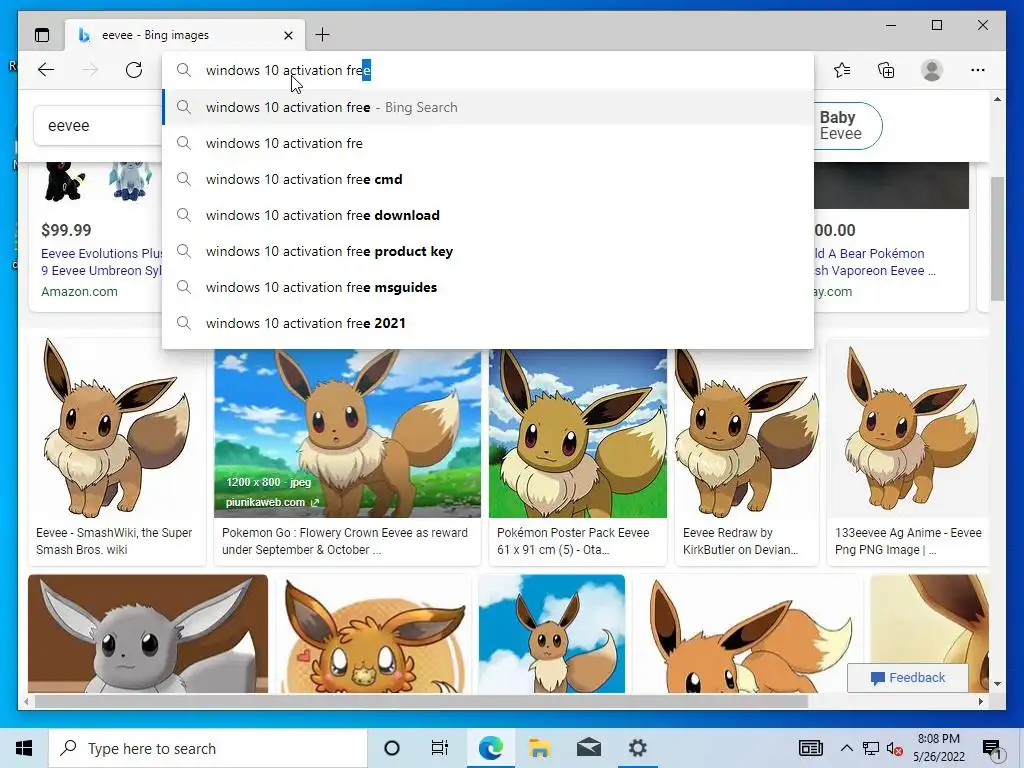The image size is (1024, 768).
Task: Open the chibi Eevee with heart thumbnail
Action: tap(374, 633)
